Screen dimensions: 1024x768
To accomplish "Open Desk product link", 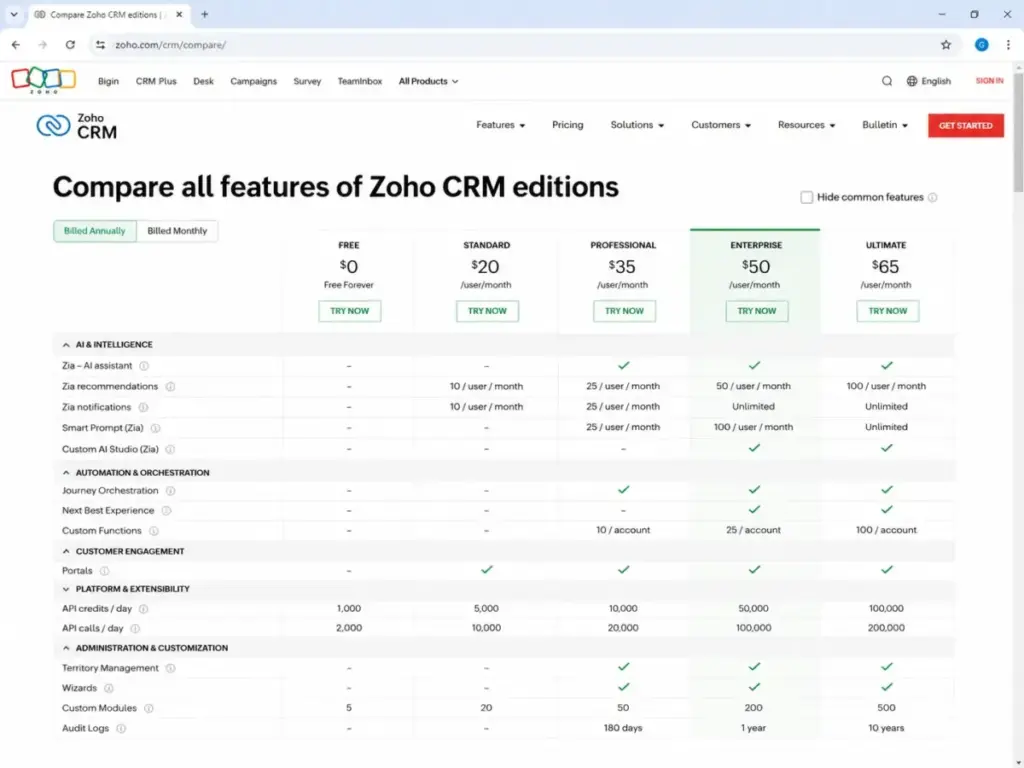I will [203, 81].
